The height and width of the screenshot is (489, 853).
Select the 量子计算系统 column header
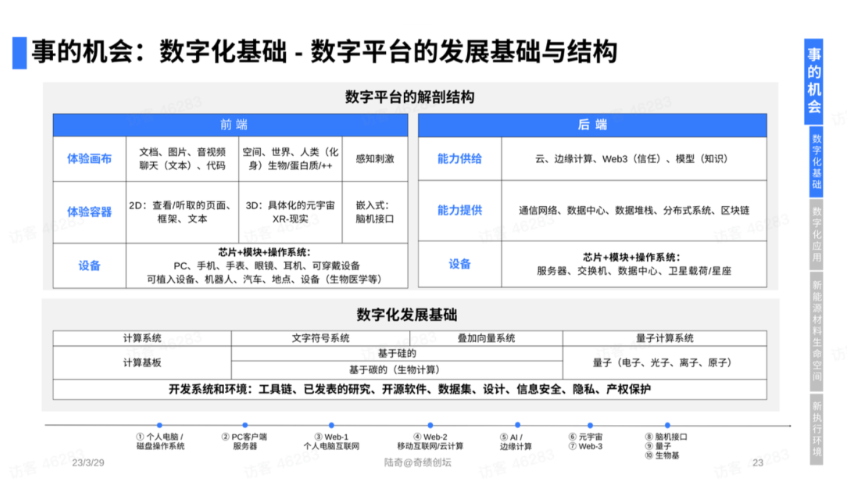point(664,338)
